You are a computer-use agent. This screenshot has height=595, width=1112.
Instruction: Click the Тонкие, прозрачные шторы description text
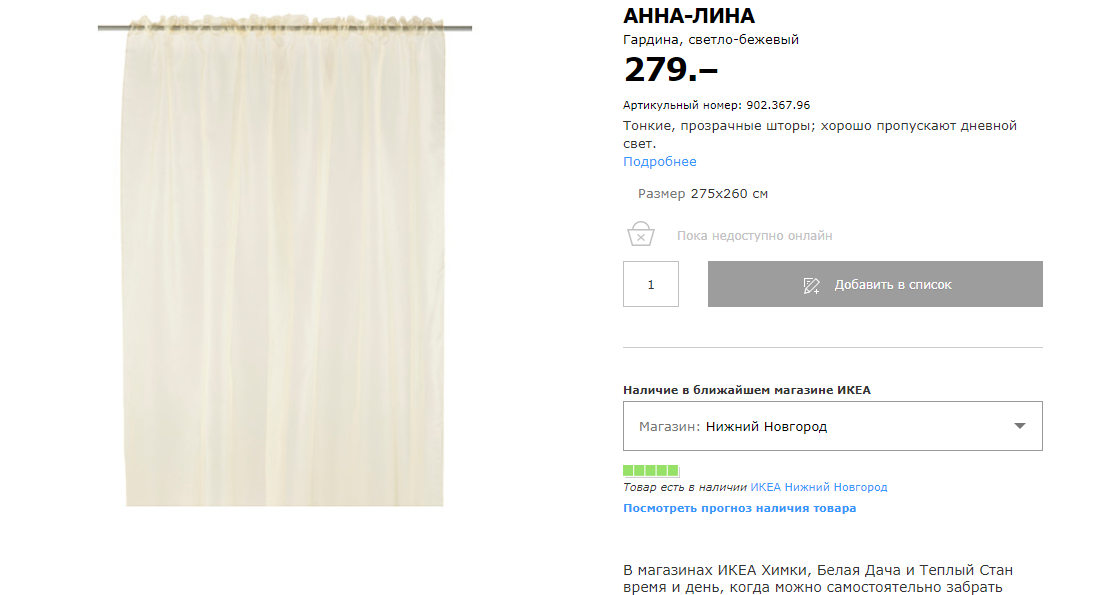[x=820, y=135]
